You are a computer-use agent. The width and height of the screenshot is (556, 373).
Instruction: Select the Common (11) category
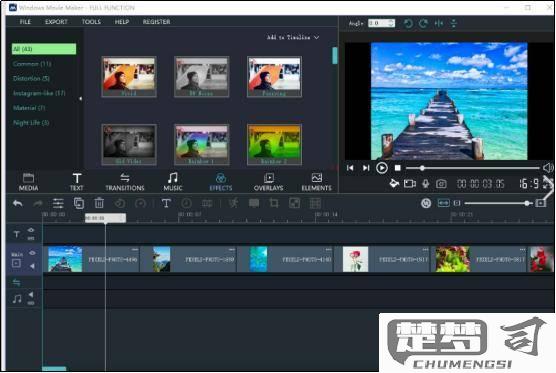[x=32, y=64]
